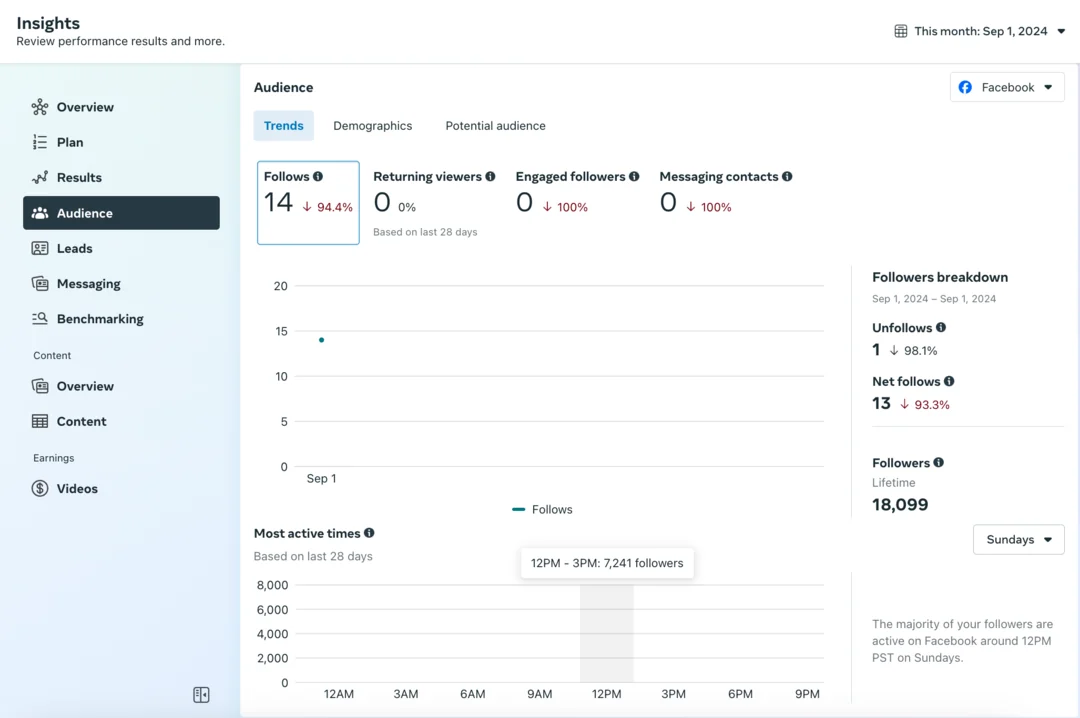
Task: Click info icon next to Follows
Action: pyautogui.click(x=318, y=176)
